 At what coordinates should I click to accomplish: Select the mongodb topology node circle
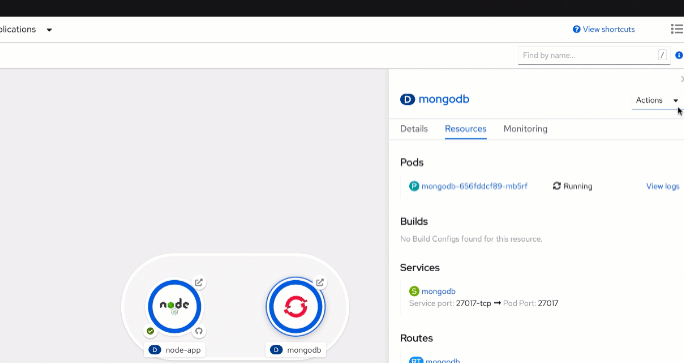click(x=296, y=306)
